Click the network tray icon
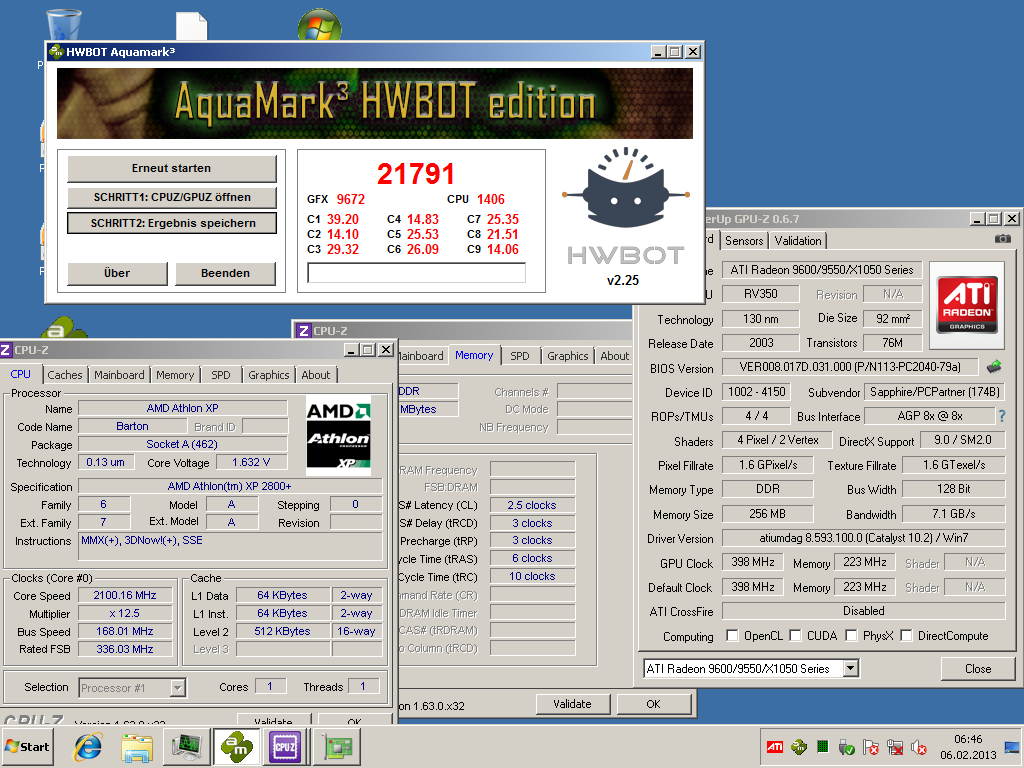Screen dimensions: 1024x768 point(895,746)
